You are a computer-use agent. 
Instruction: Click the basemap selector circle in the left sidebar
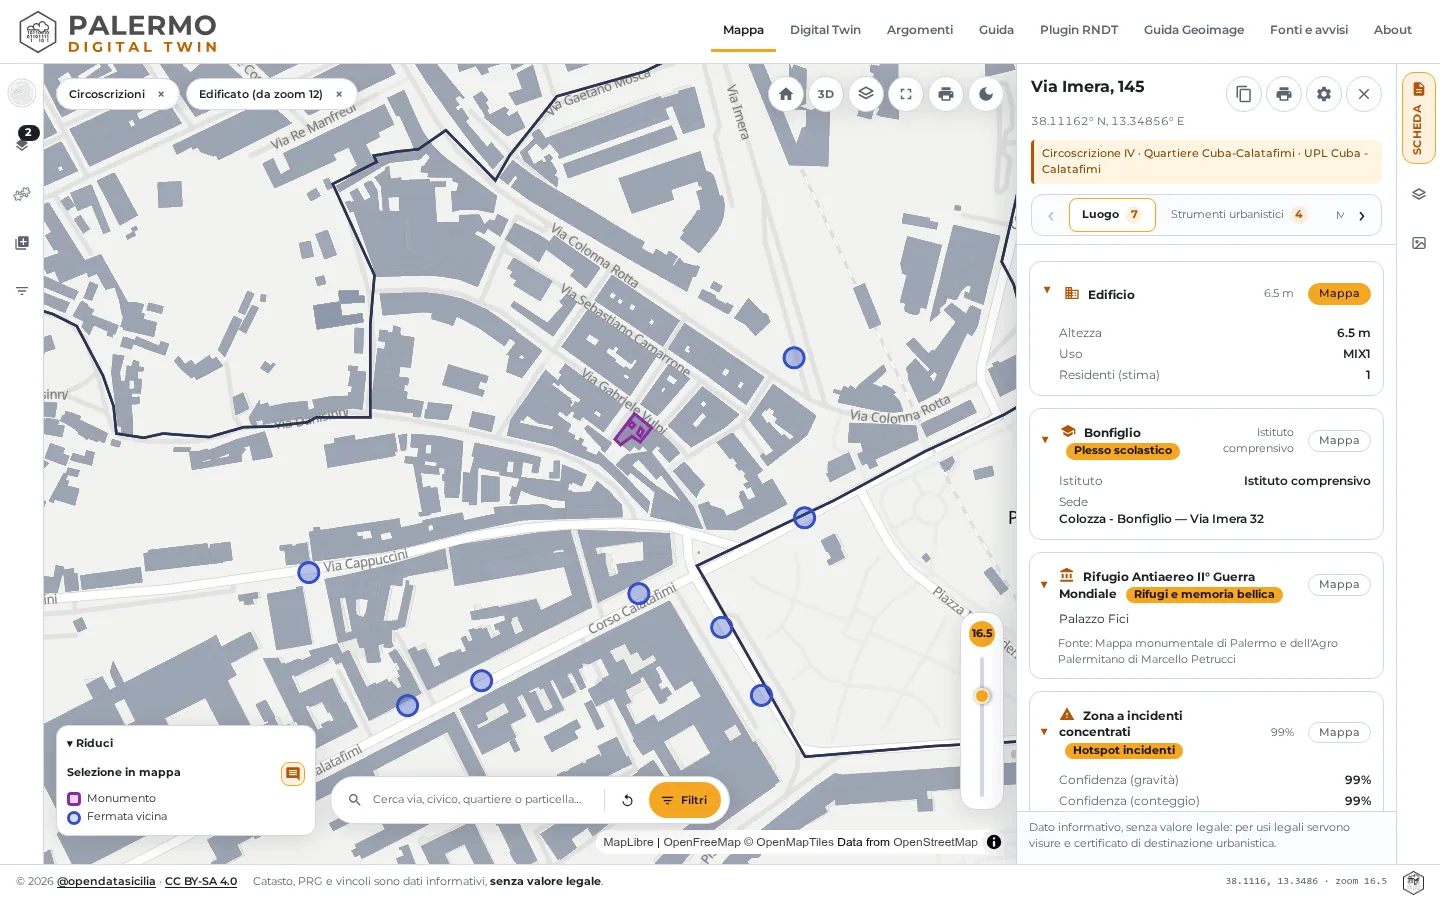(22, 93)
